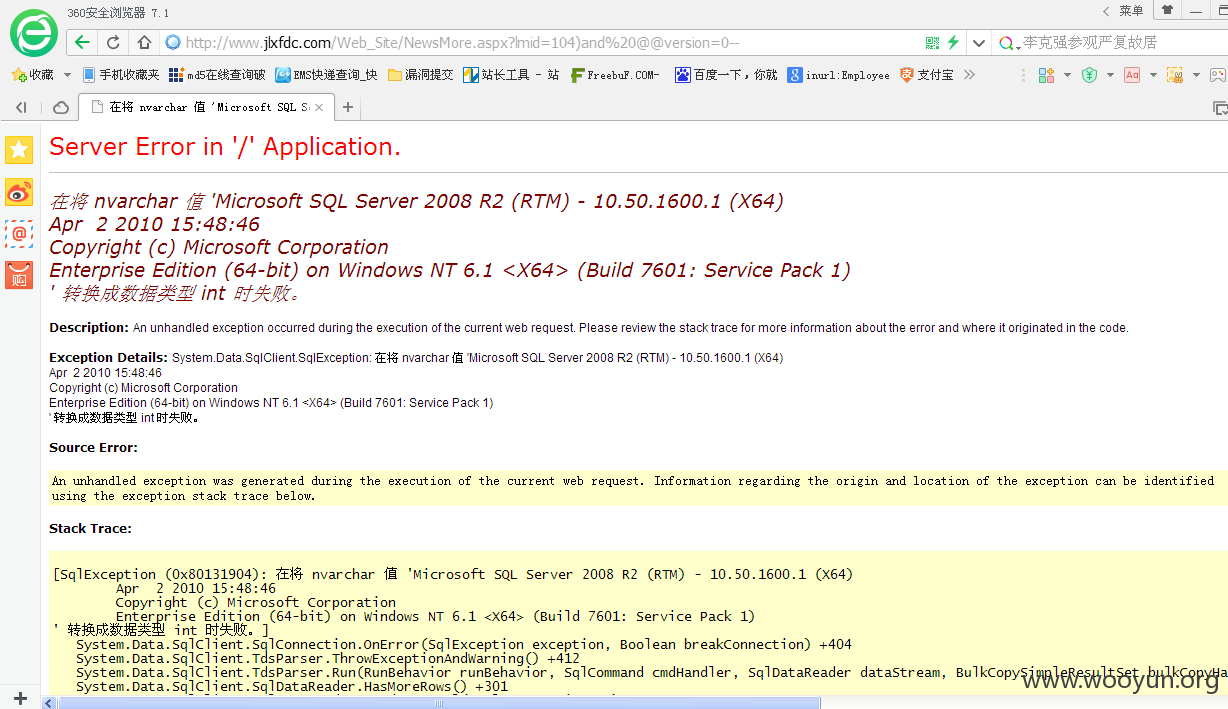Click the skin (shirt) icon in title bar

(1167, 10)
